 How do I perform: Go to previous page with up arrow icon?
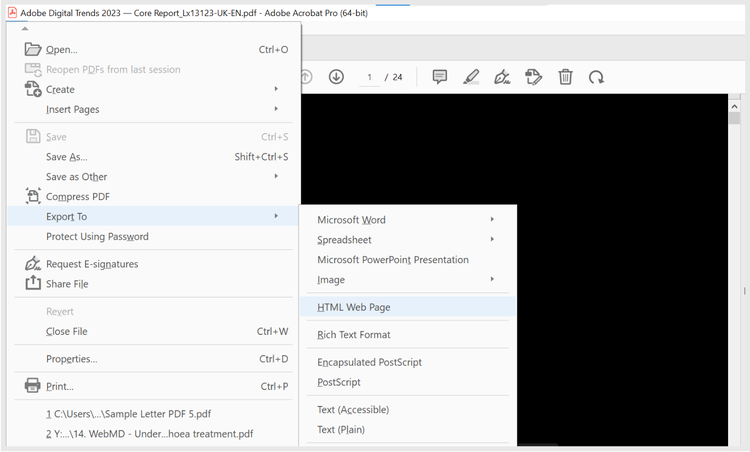click(x=306, y=77)
